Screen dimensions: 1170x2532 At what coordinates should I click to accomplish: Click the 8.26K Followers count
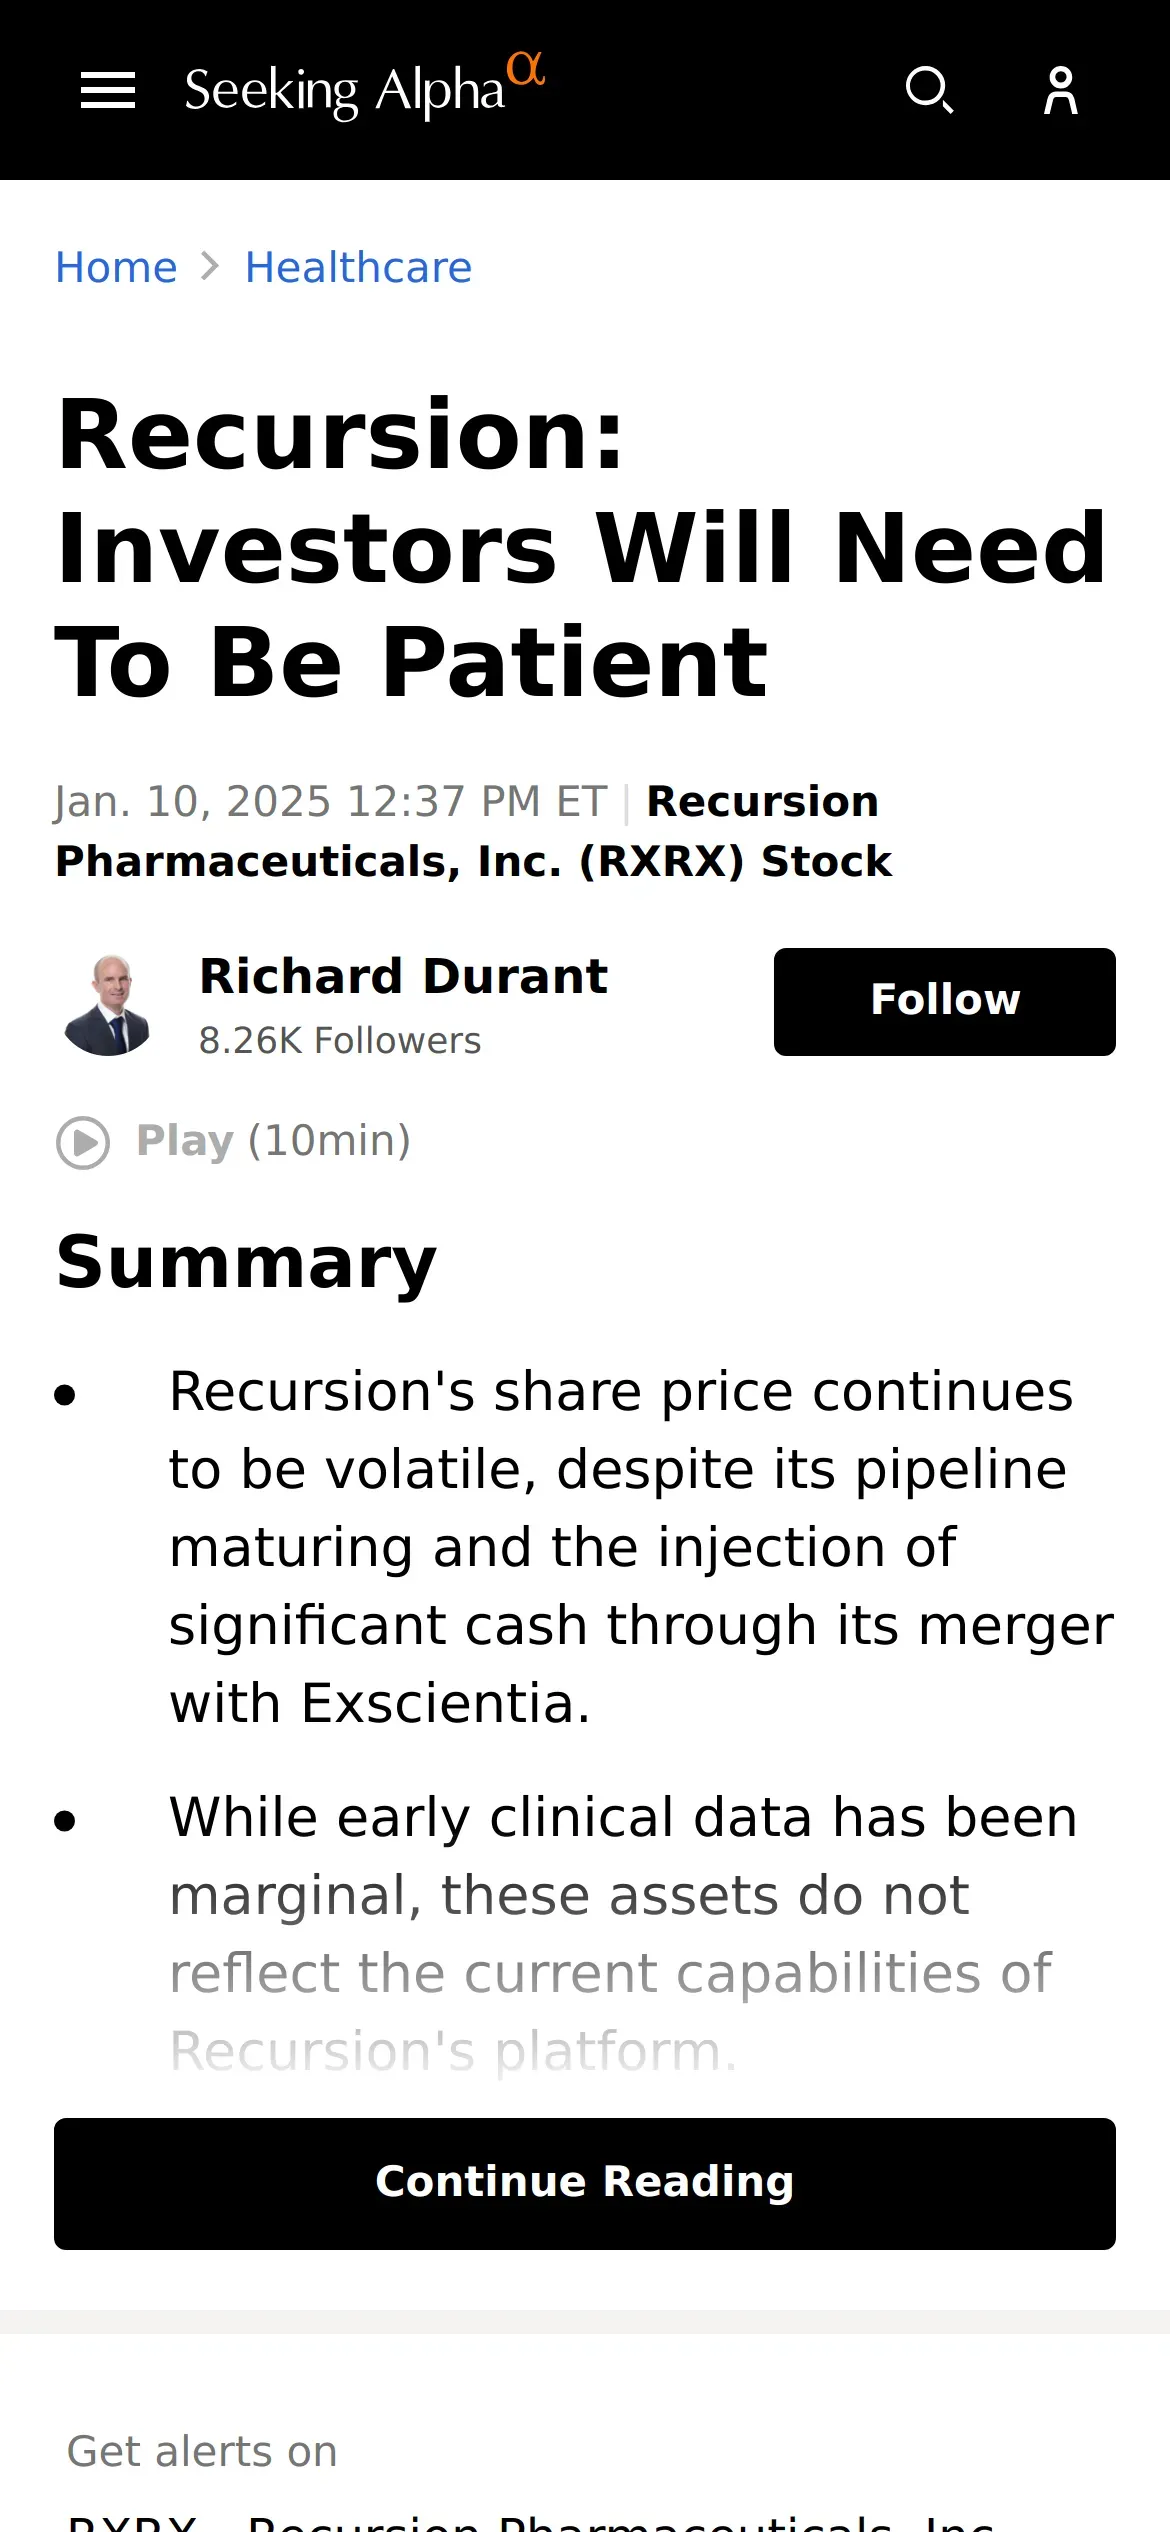pos(340,1041)
